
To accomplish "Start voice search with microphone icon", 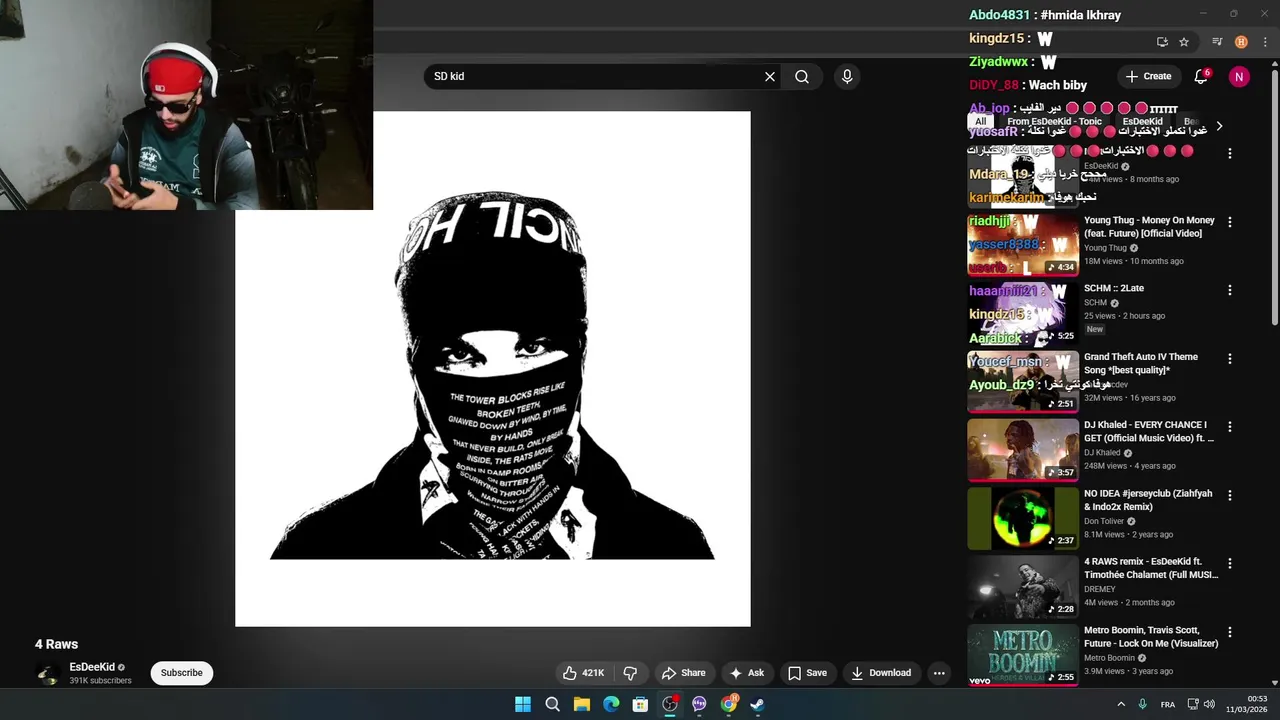I will (x=847, y=76).
